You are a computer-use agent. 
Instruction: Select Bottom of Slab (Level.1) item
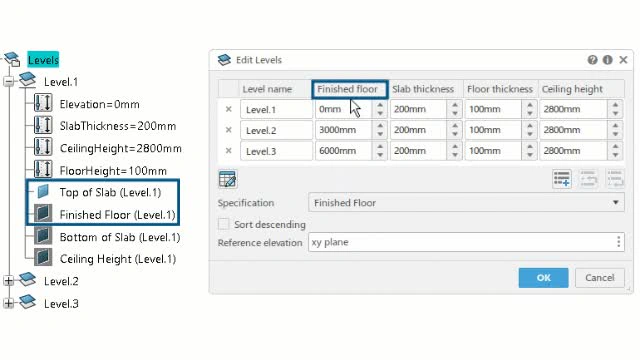tap(120, 237)
